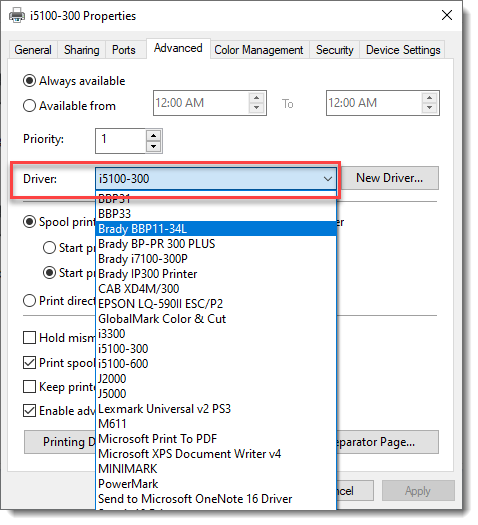Switch to the General tab
The height and width of the screenshot is (525, 478).
point(33,50)
